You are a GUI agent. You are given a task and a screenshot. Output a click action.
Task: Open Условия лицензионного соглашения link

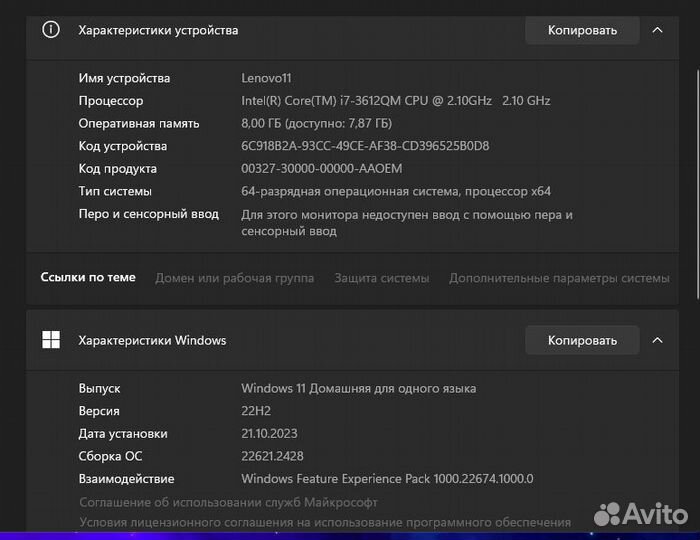tap(325, 522)
